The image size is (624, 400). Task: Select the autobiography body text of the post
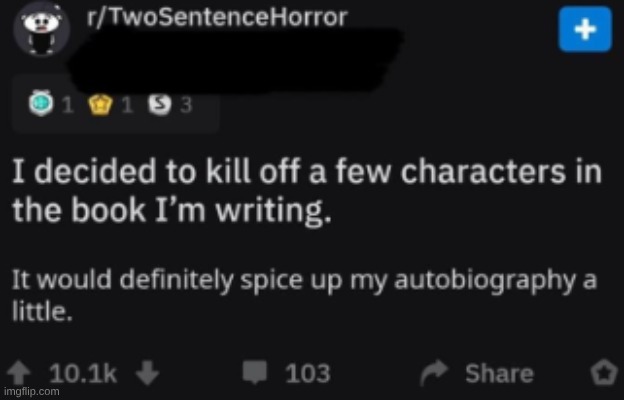304,295
